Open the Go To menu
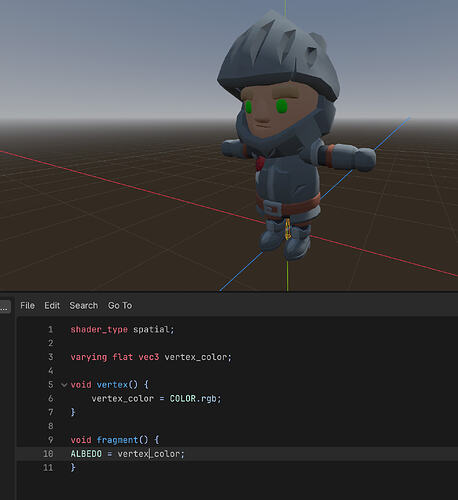458x500 pixels. [120, 305]
